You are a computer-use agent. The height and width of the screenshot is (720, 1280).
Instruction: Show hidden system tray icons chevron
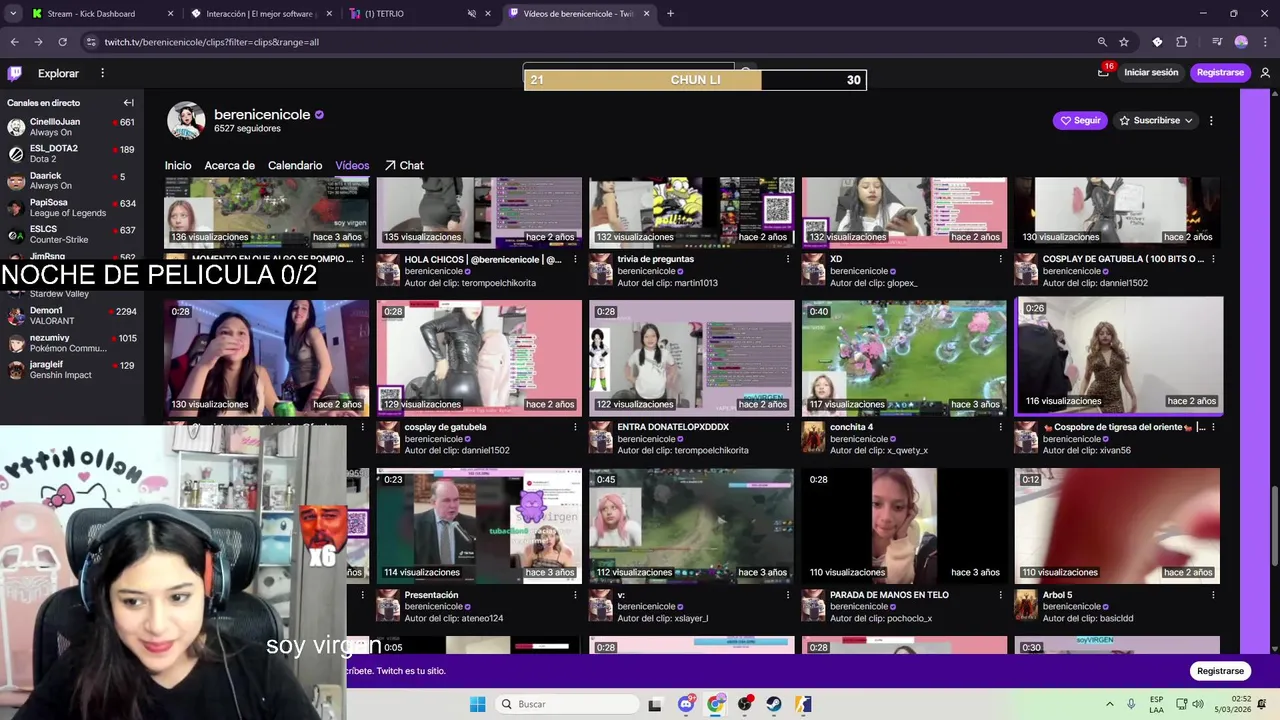coord(1109,704)
